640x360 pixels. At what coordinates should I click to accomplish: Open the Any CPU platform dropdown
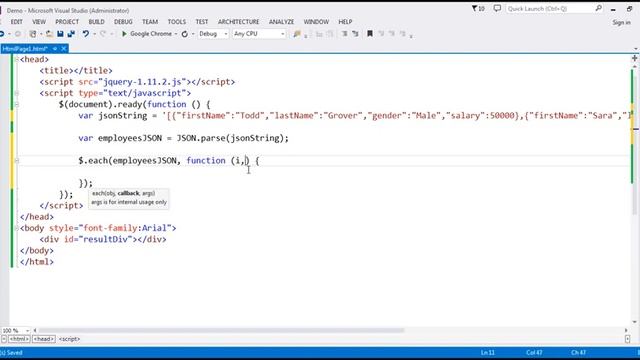point(259,34)
